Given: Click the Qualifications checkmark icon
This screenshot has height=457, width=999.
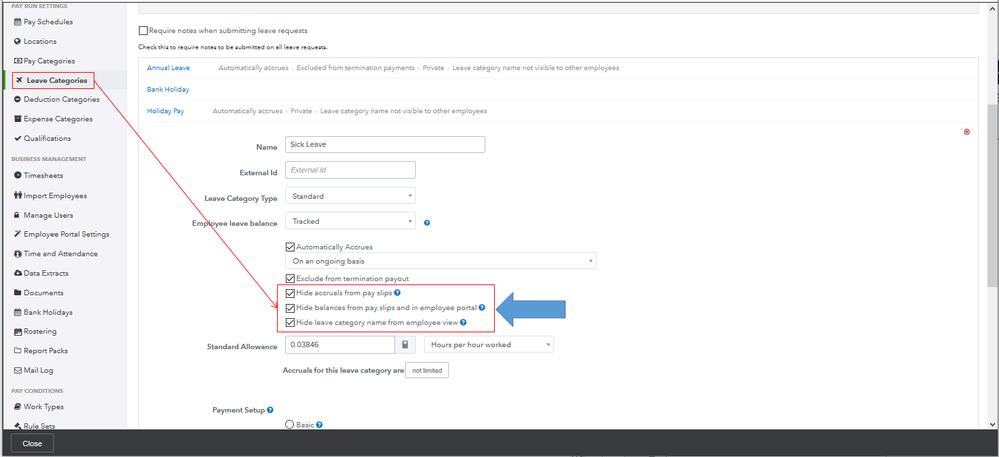Looking at the screenshot, I should (18, 138).
